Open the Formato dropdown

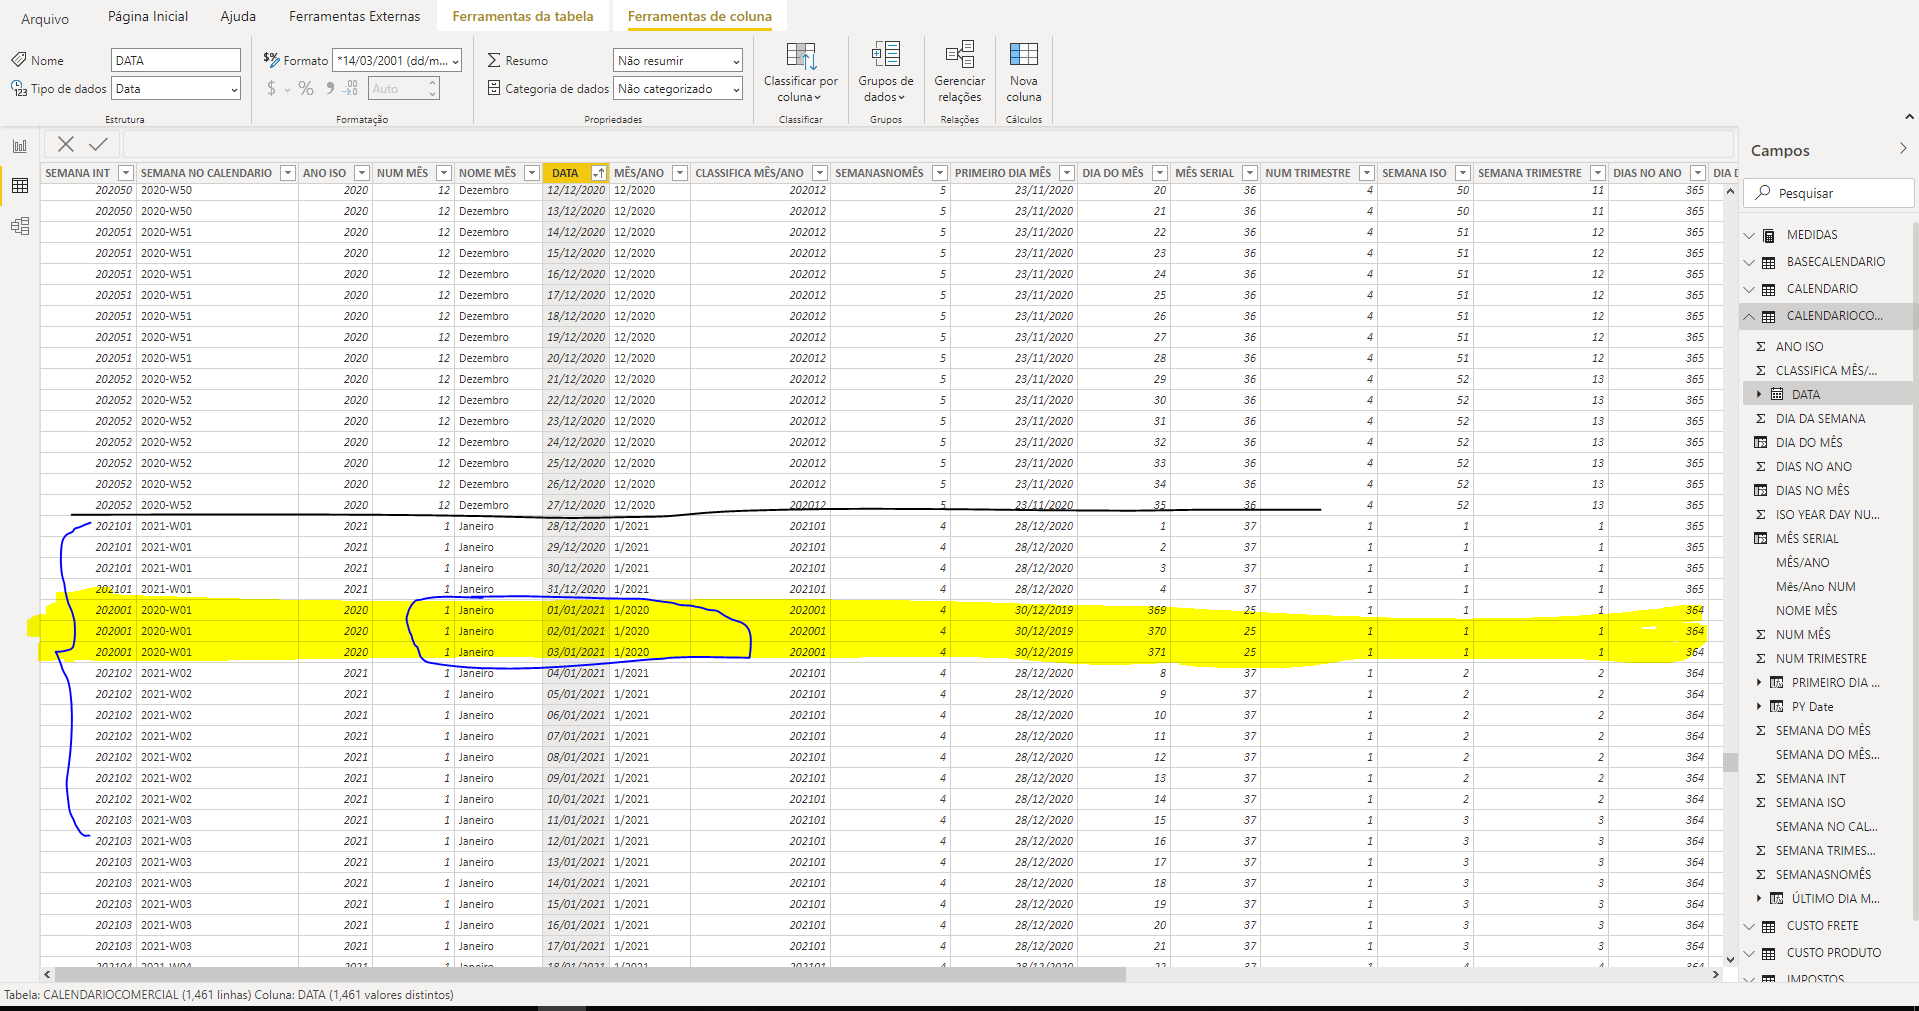tap(397, 61)
